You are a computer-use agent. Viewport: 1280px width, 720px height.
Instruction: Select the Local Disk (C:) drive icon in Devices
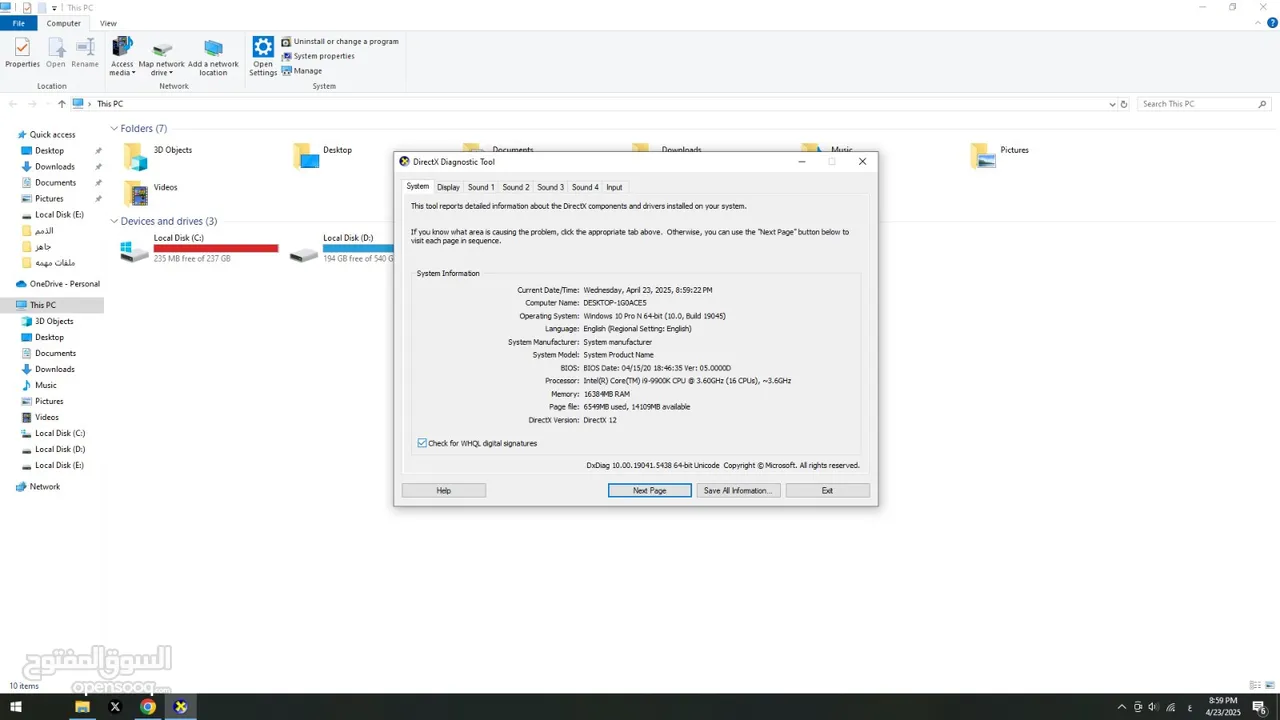pyautogui.click(x=134, y=251)
